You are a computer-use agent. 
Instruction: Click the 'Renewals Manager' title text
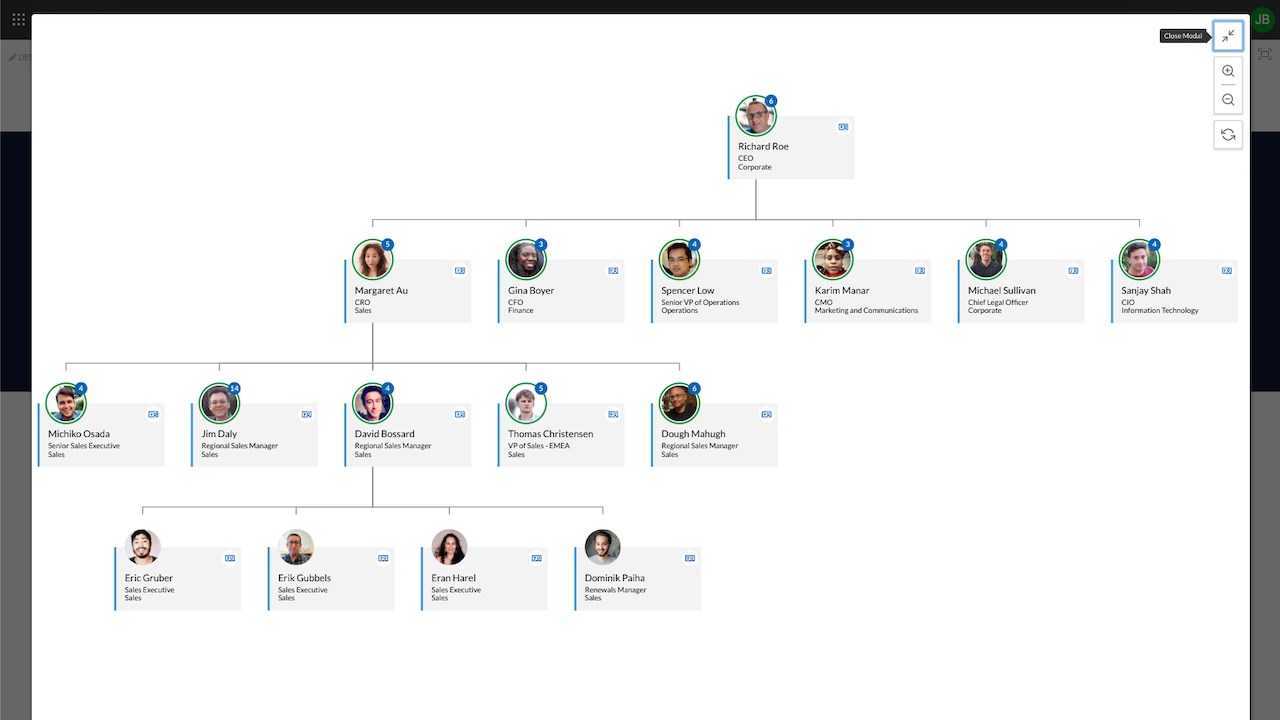616,590
